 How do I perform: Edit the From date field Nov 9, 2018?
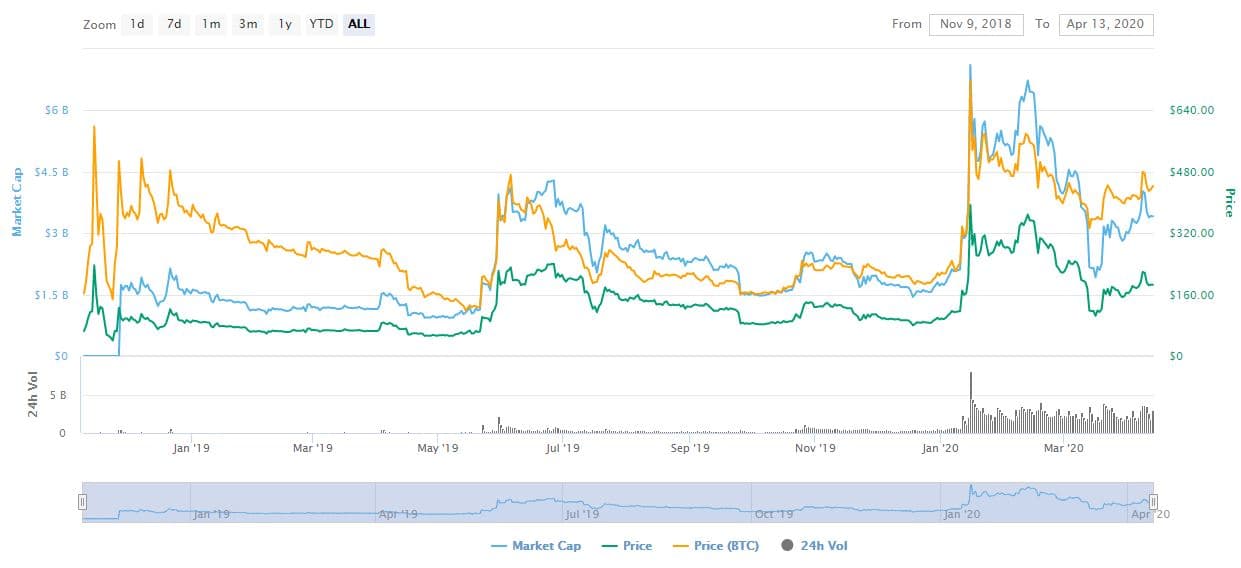(976, 24)
